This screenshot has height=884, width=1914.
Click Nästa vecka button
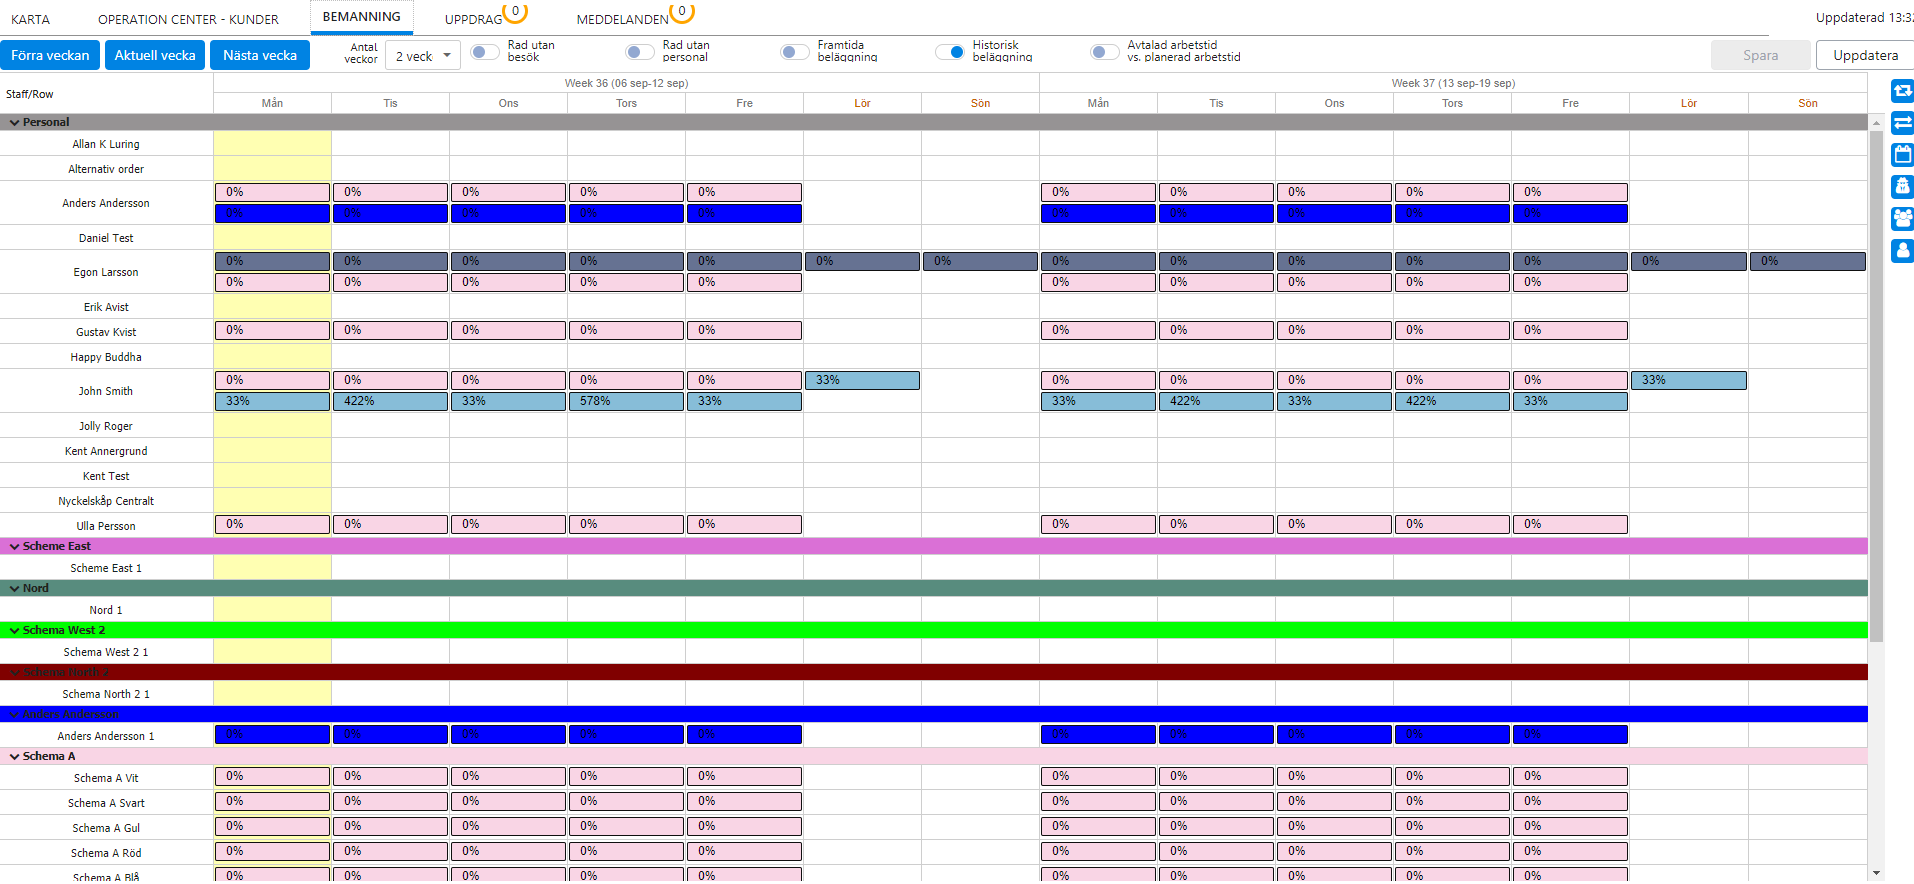(260, 55)
